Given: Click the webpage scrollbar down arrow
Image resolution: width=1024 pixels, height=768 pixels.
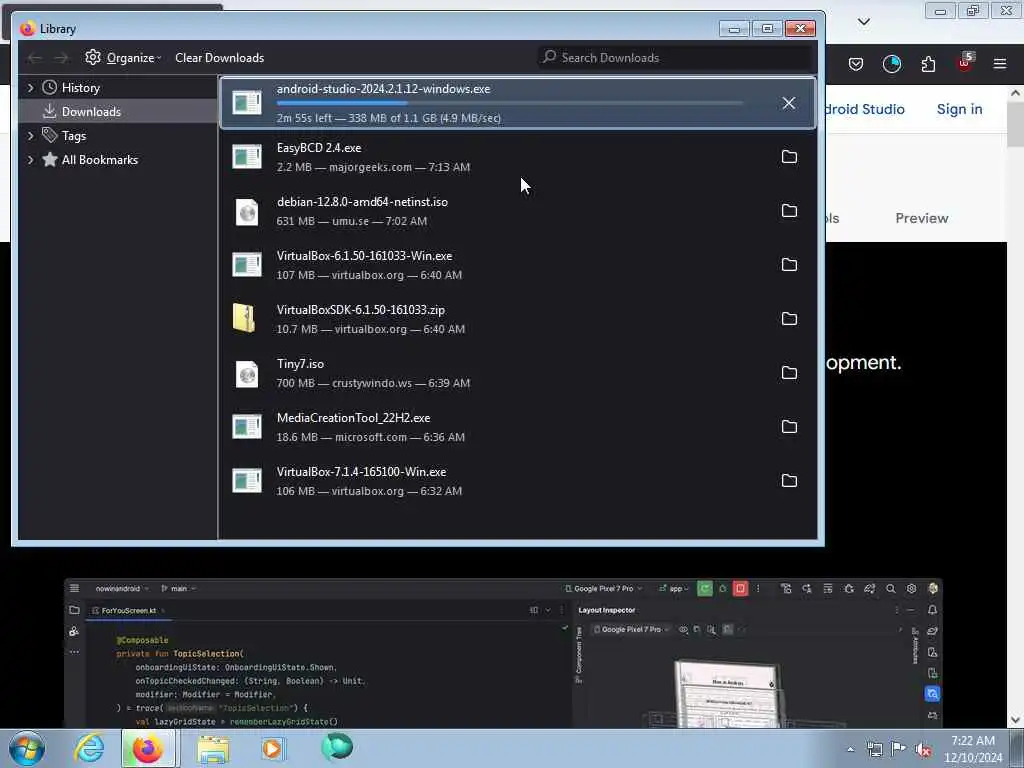Looking at the screenshot, I should pos(1015,720).
